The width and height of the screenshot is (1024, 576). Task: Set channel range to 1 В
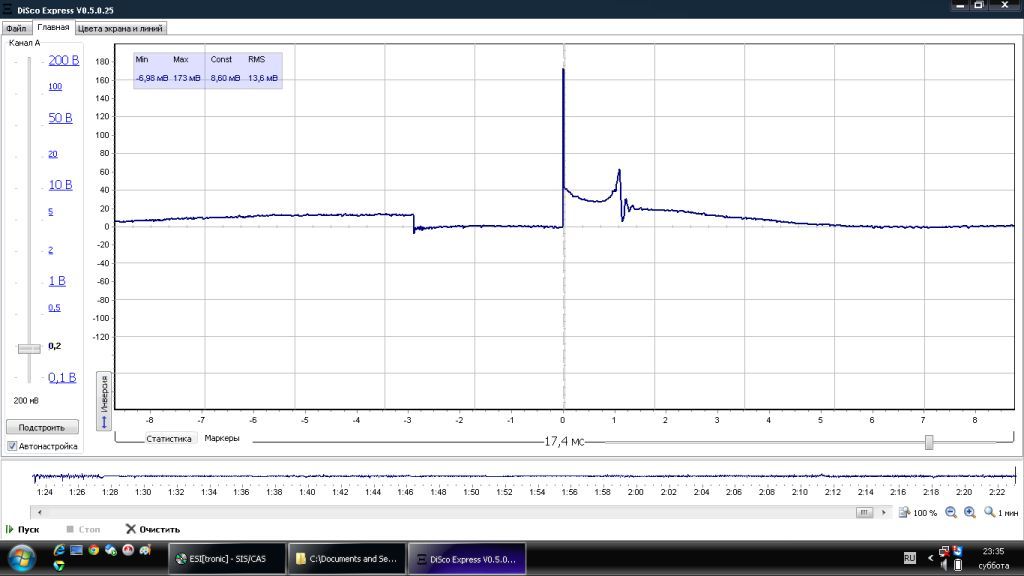coord(57,281)
